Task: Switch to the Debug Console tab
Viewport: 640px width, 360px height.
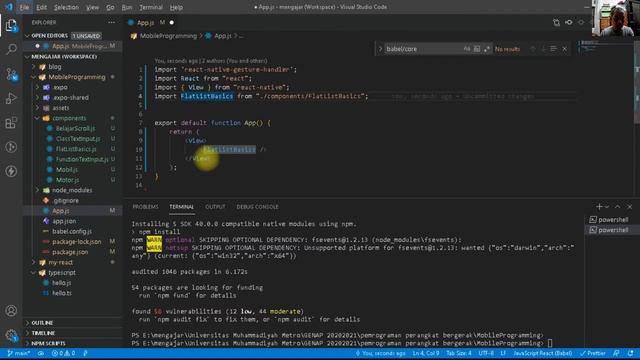Action: 257,207
